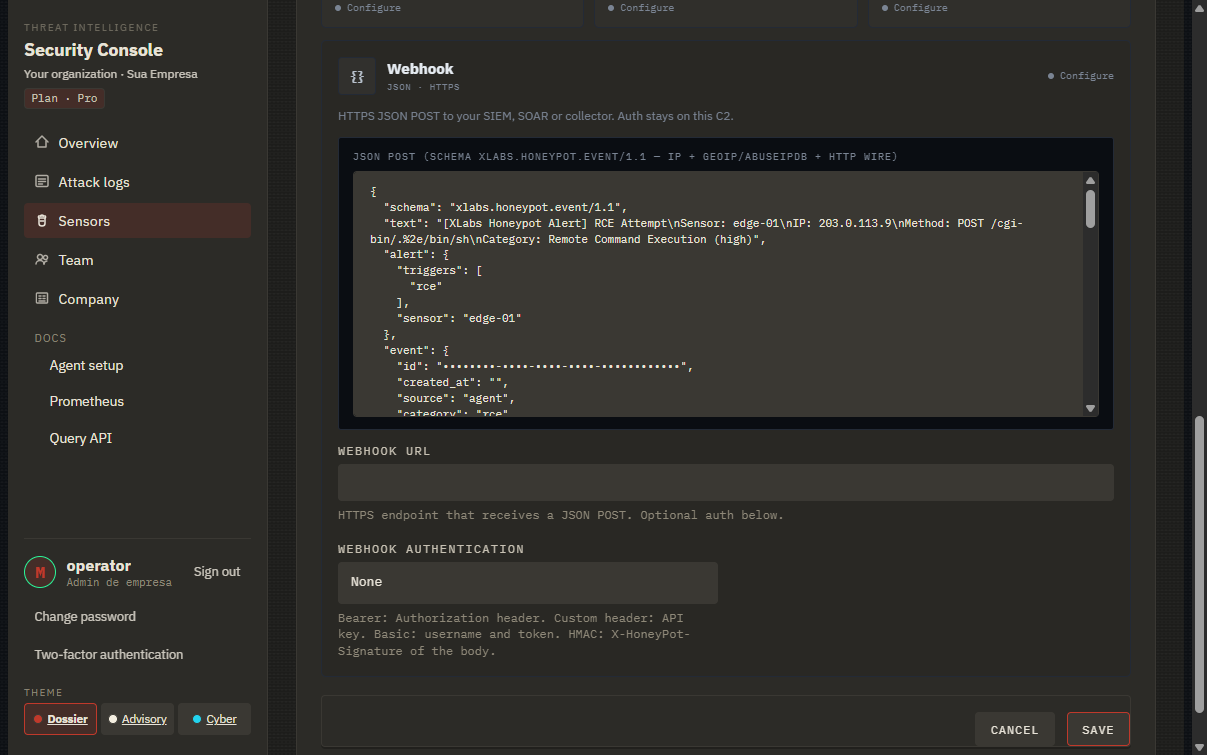Open the Query API docs

[x=81, y=438]
